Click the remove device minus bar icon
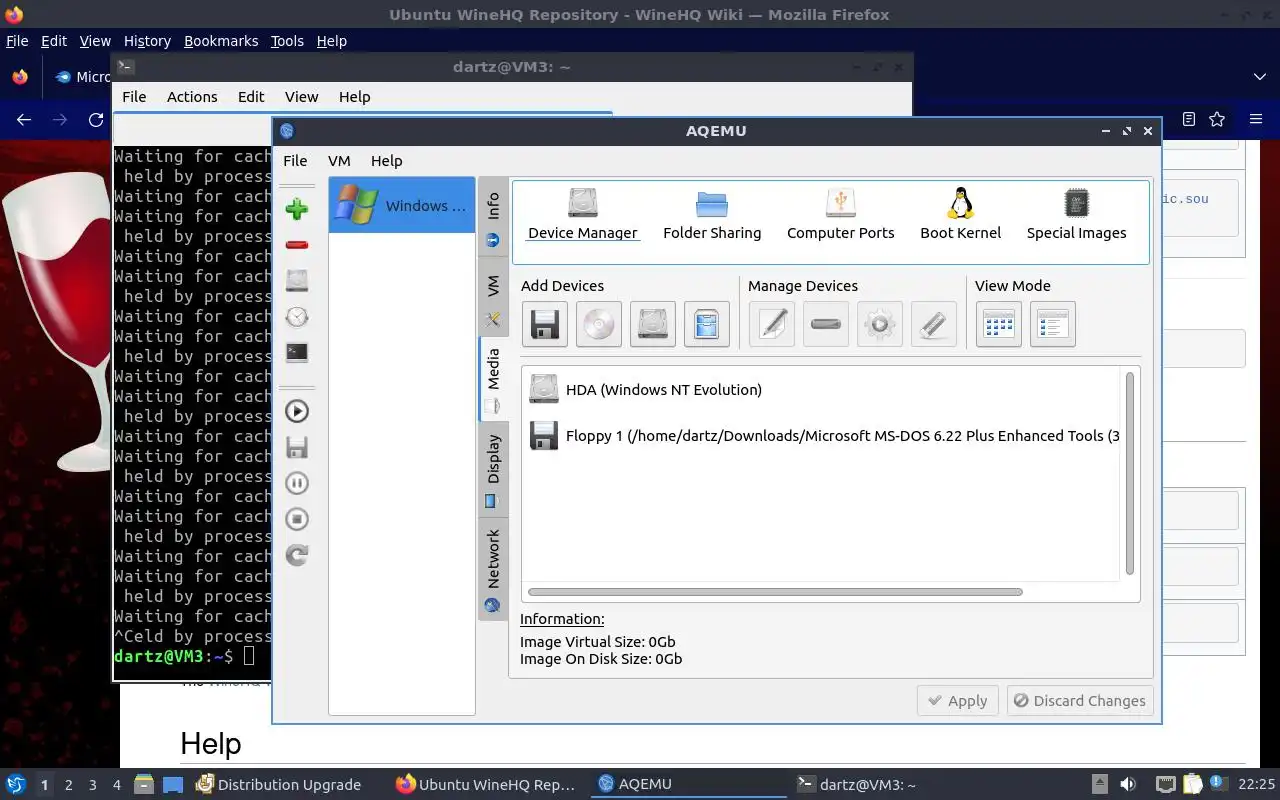Viewport: 1280px width, 800px height. pos(826,324)
